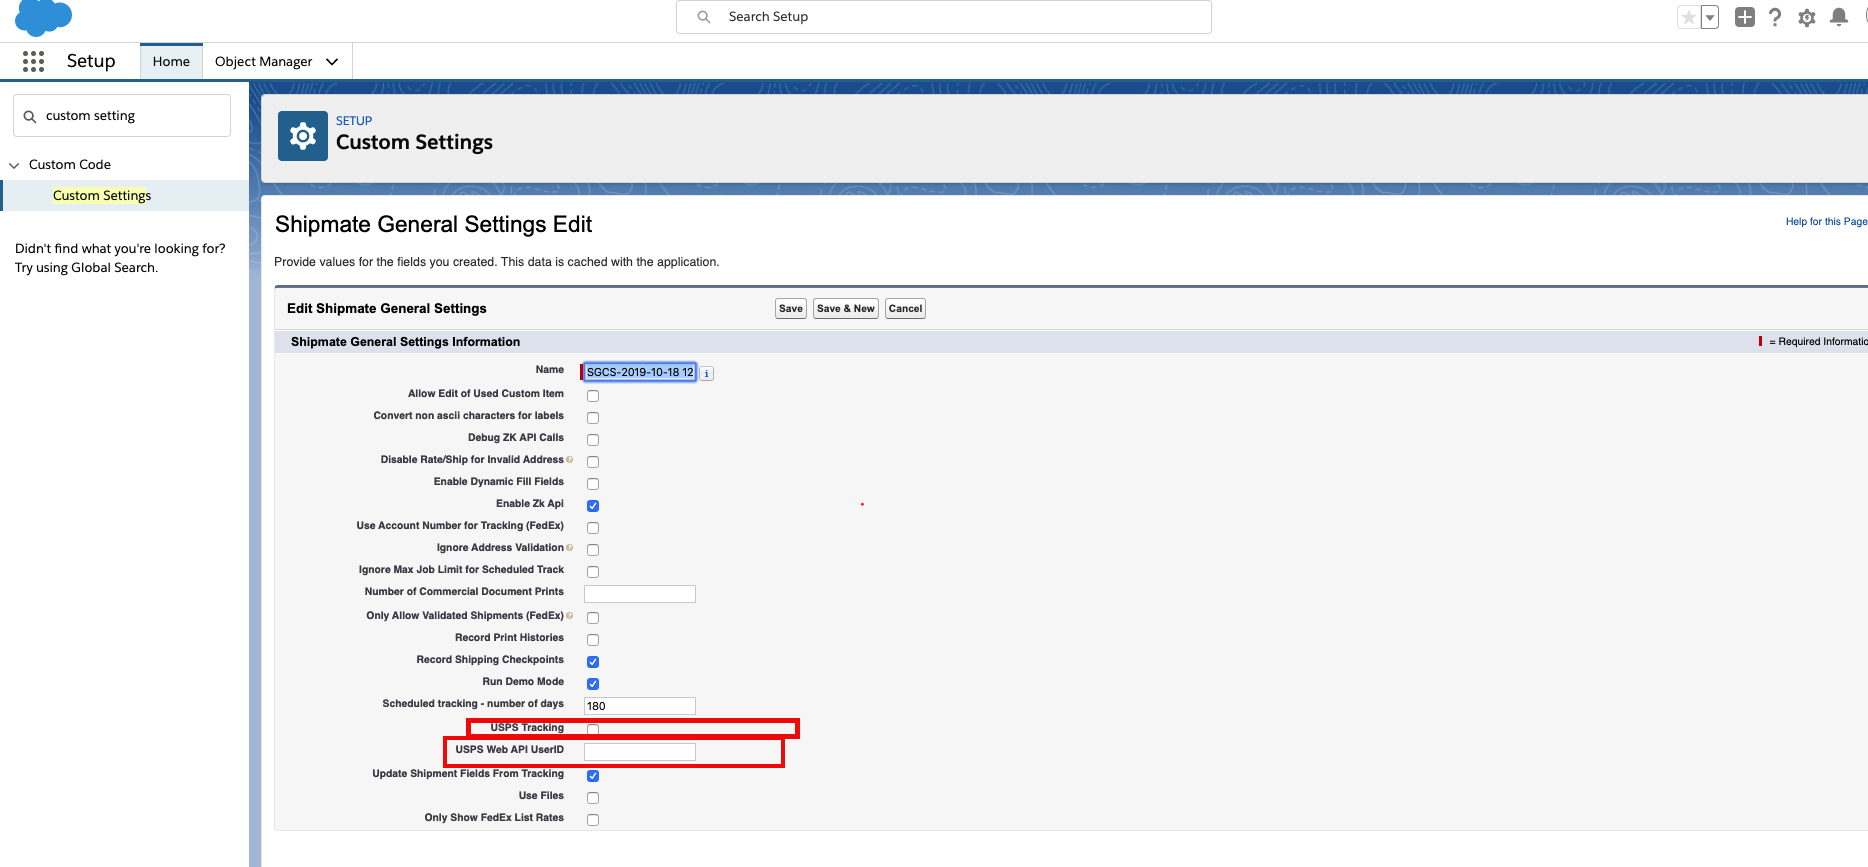Image resolution: width=1868 pixels, height=867 pixels.
Task: Click the Custom Settings gear header icon
Action: (x=303, y=136)
